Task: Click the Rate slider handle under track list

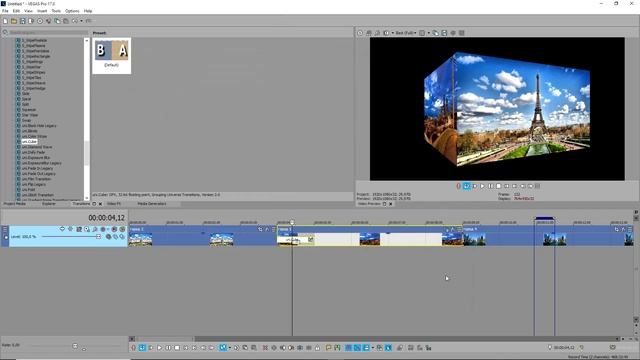Action: [75, 346]
